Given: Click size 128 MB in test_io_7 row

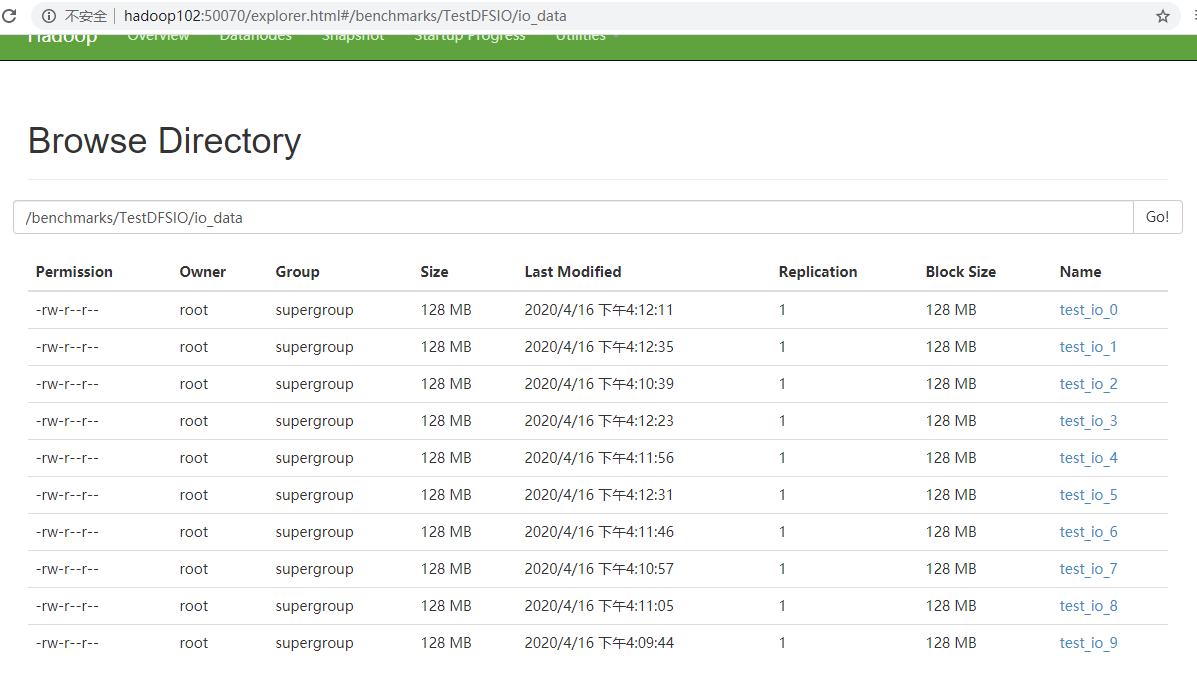Looking at the screenshot, I should pos(446,569).
